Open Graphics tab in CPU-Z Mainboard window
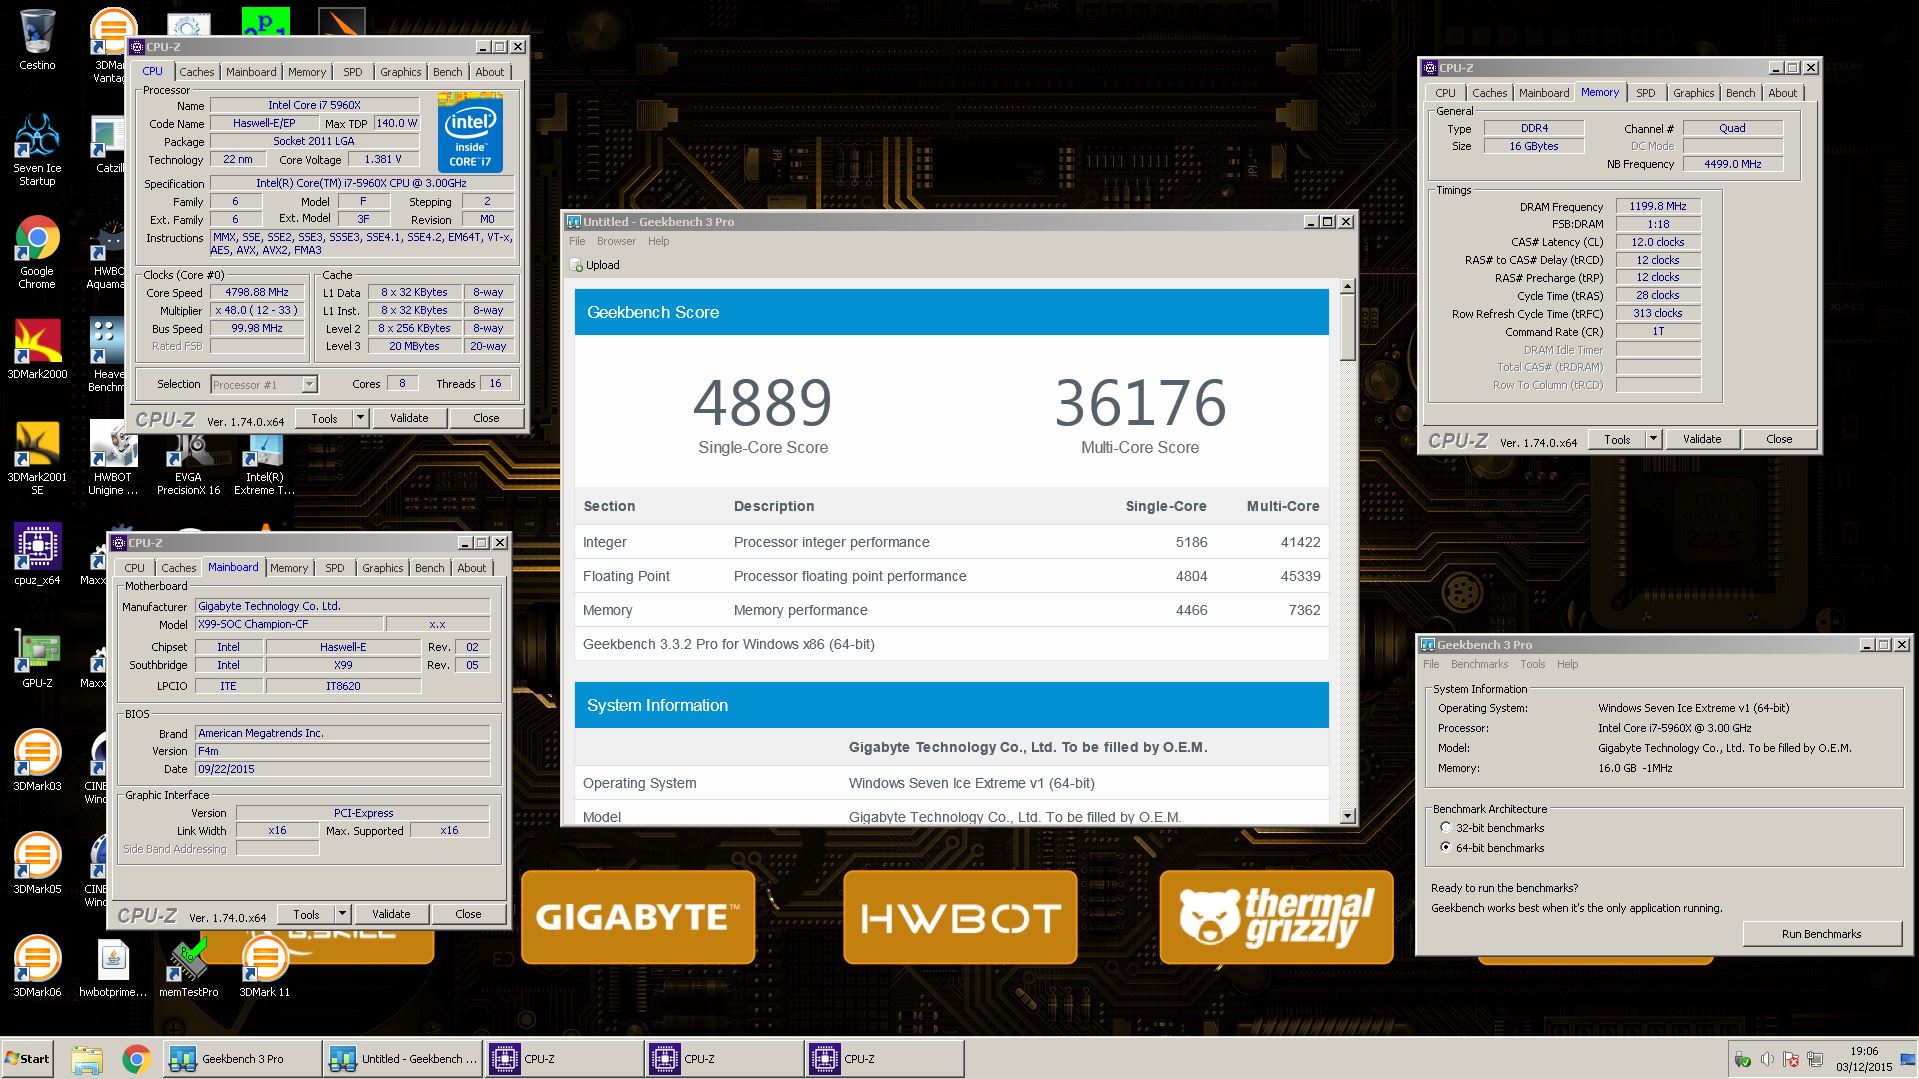The width and height of the screenshot is (1919, 1079). tap(382, 568)
